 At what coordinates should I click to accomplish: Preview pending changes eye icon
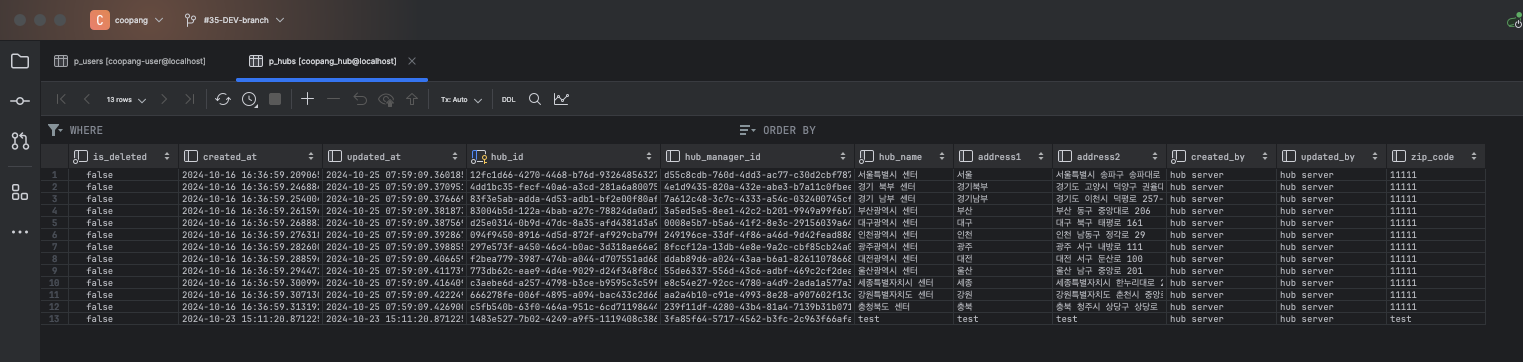(x=386, y=99)
